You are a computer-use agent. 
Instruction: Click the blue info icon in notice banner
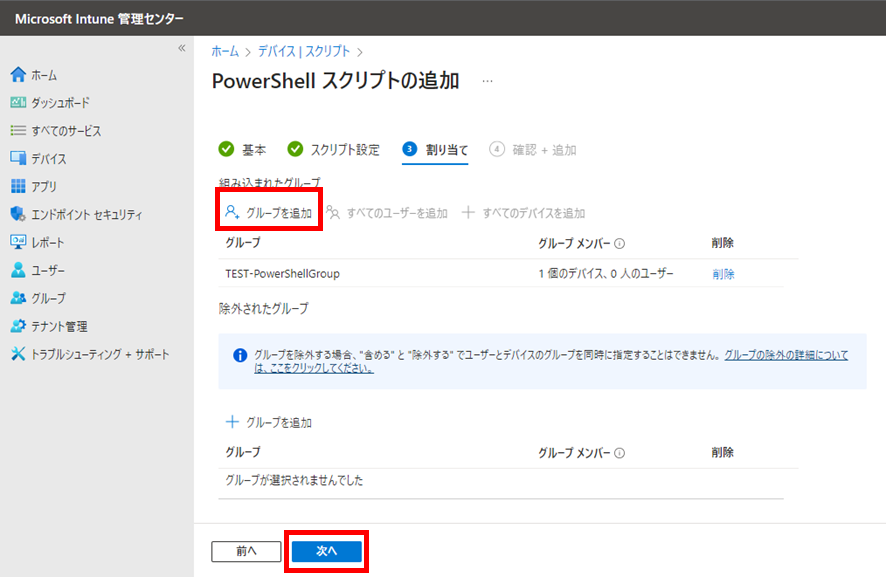(240, 355)
